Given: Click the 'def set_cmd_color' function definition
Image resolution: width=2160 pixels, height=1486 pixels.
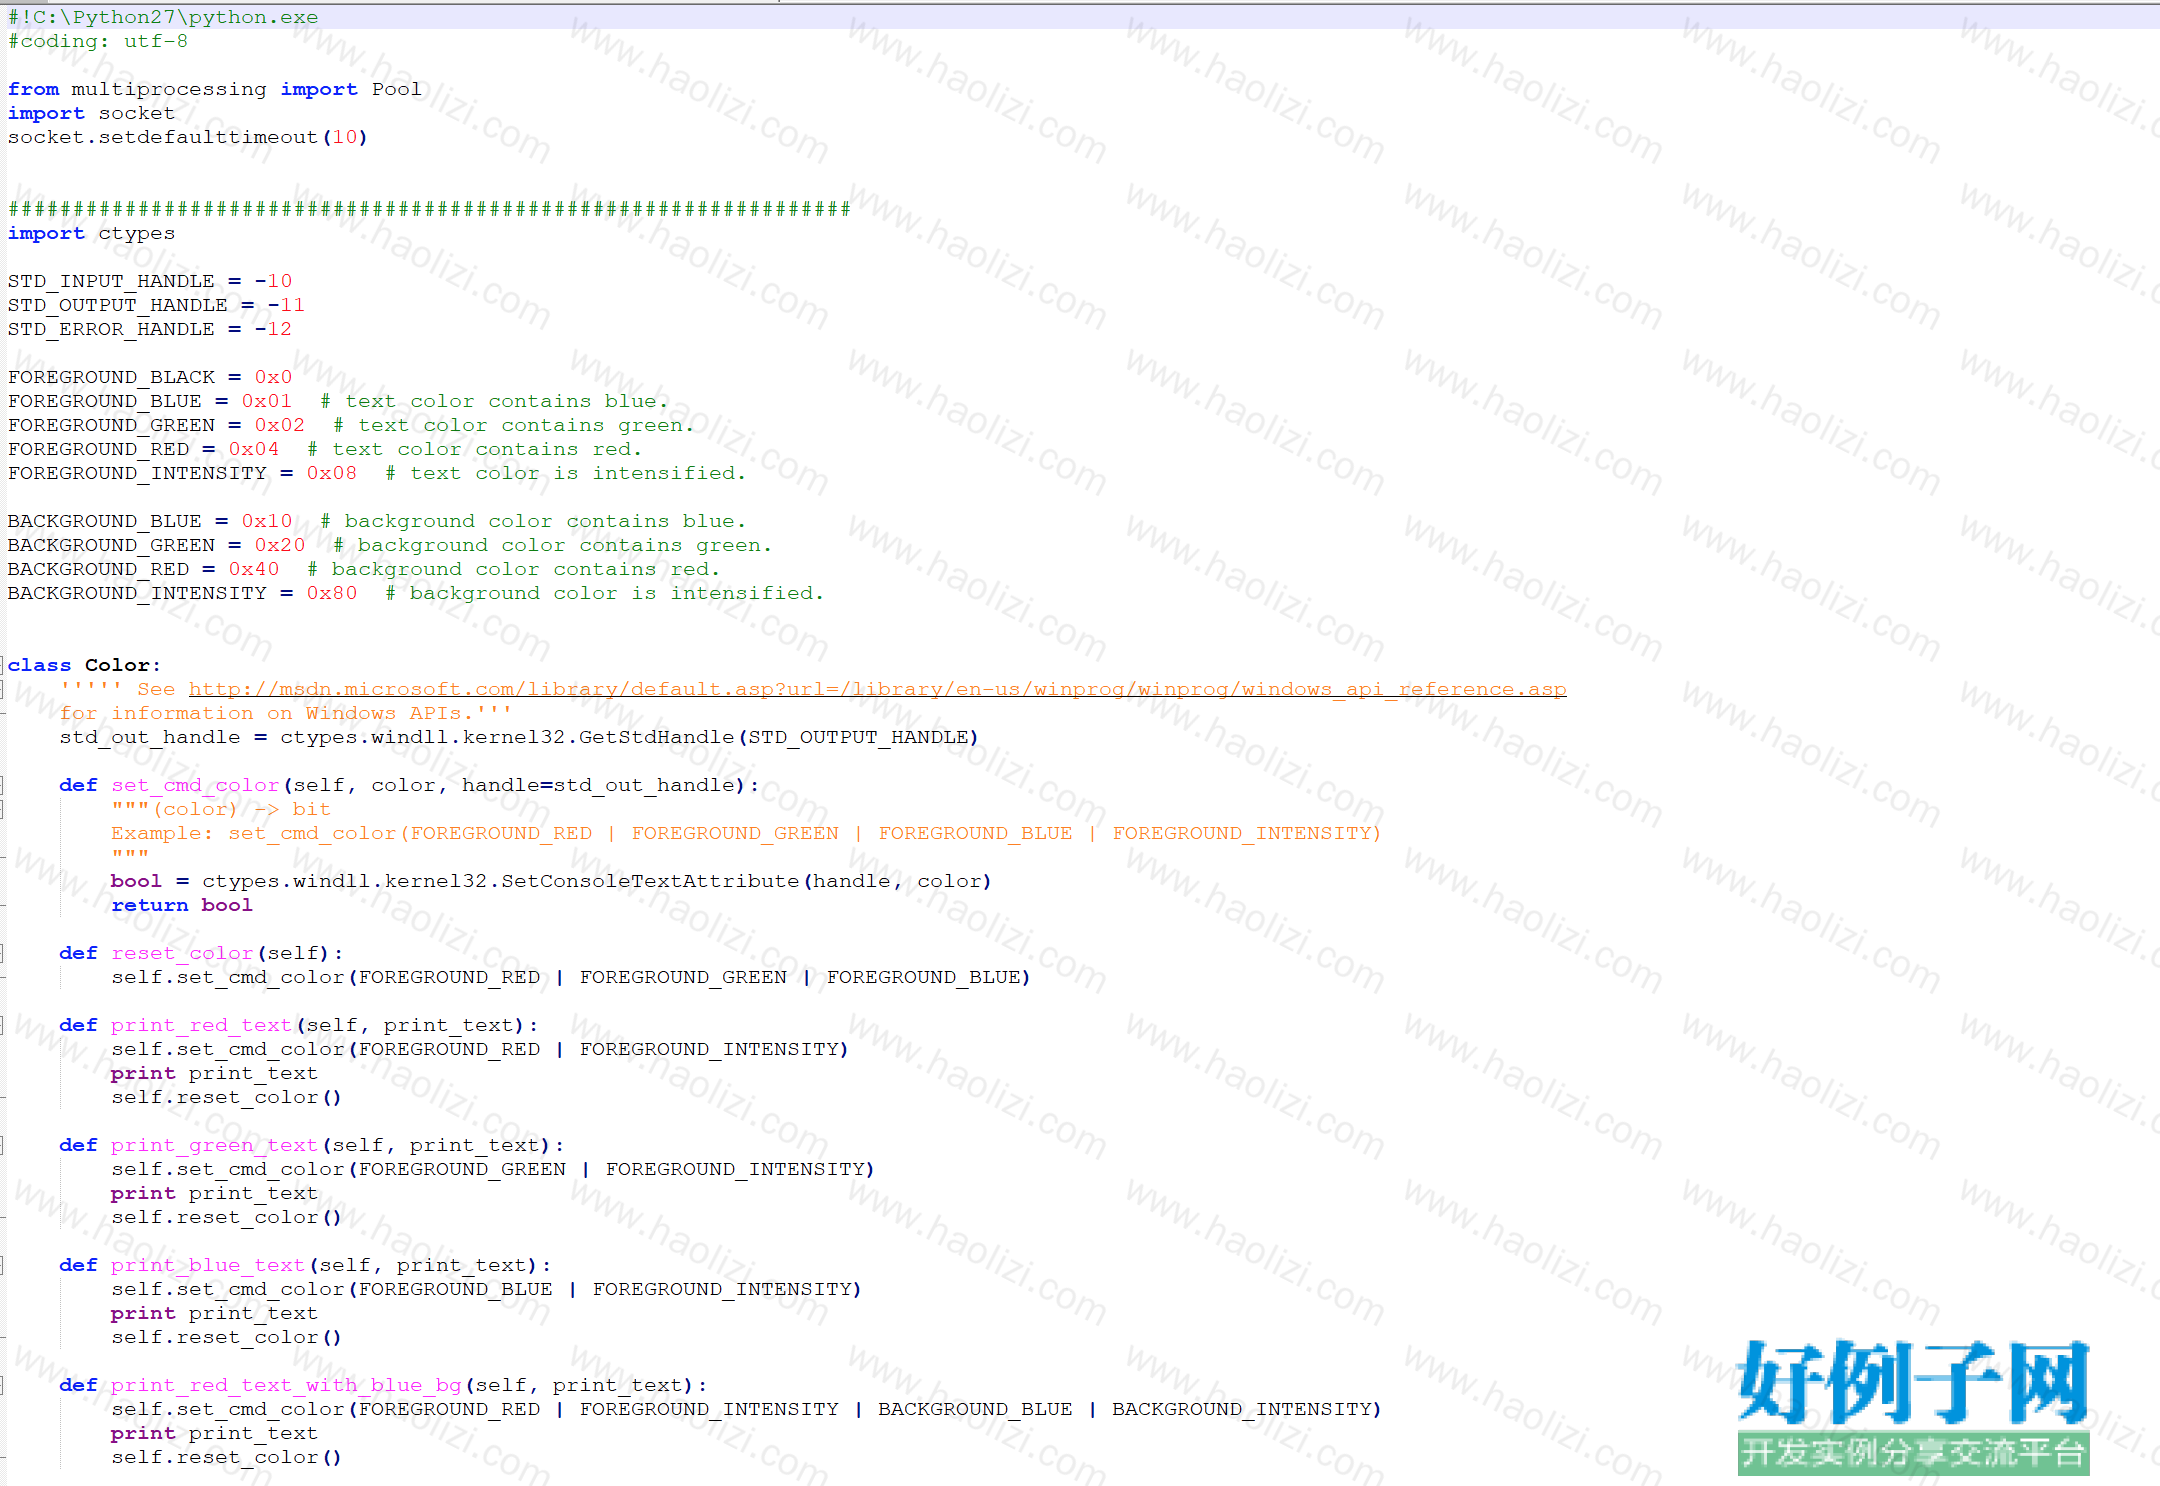Looking at the screenshot, I should pyautogui.click(x=409, y=785).
